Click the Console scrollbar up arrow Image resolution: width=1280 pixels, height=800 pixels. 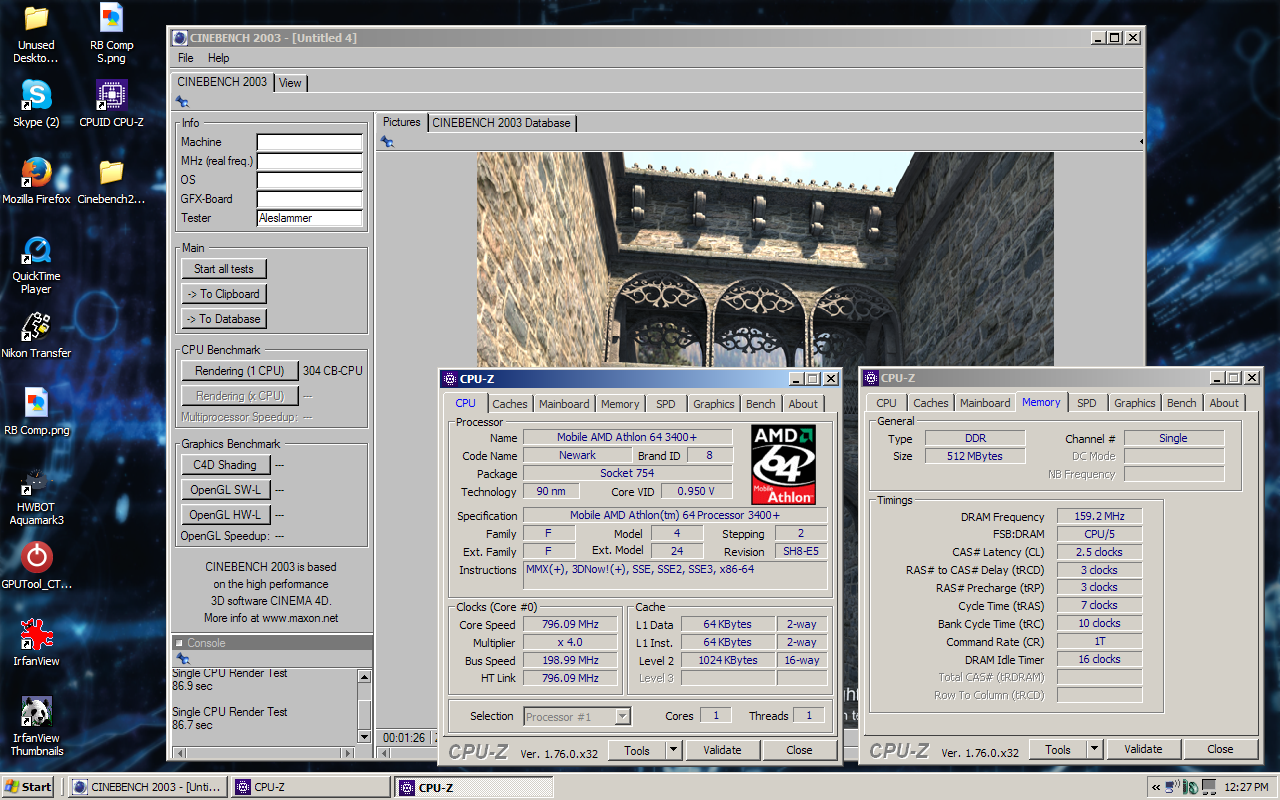(364, 677)
